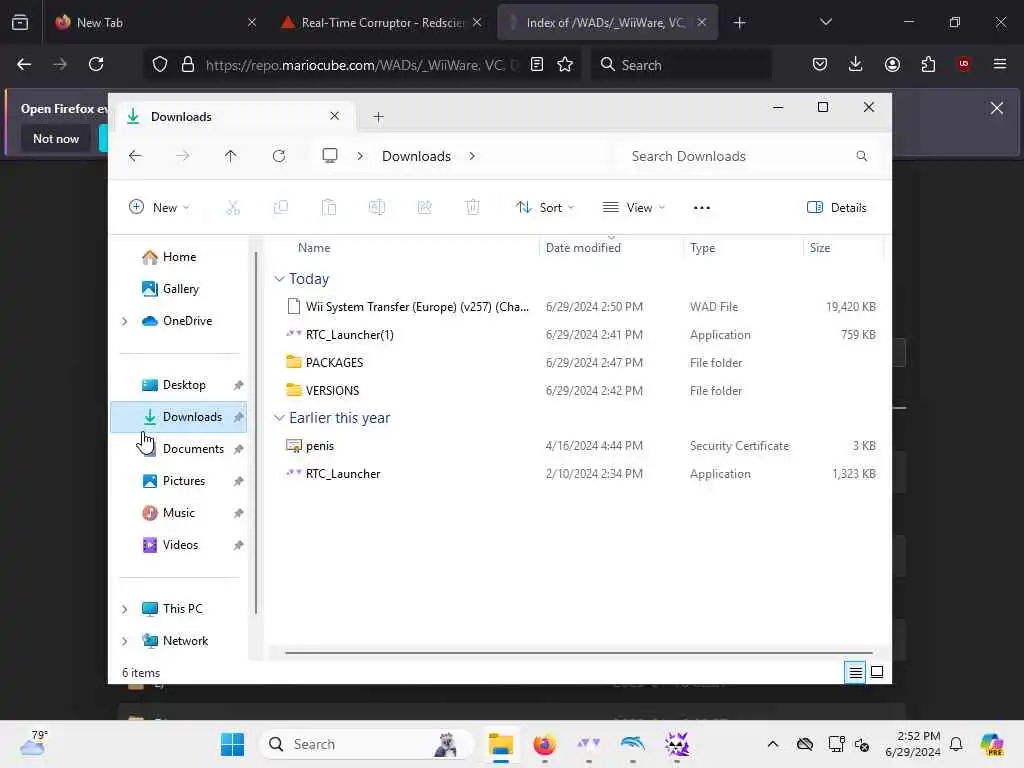Show hidden system tray icons
The height and width of the screenshot is (768, 1024).
click(773, 744)
